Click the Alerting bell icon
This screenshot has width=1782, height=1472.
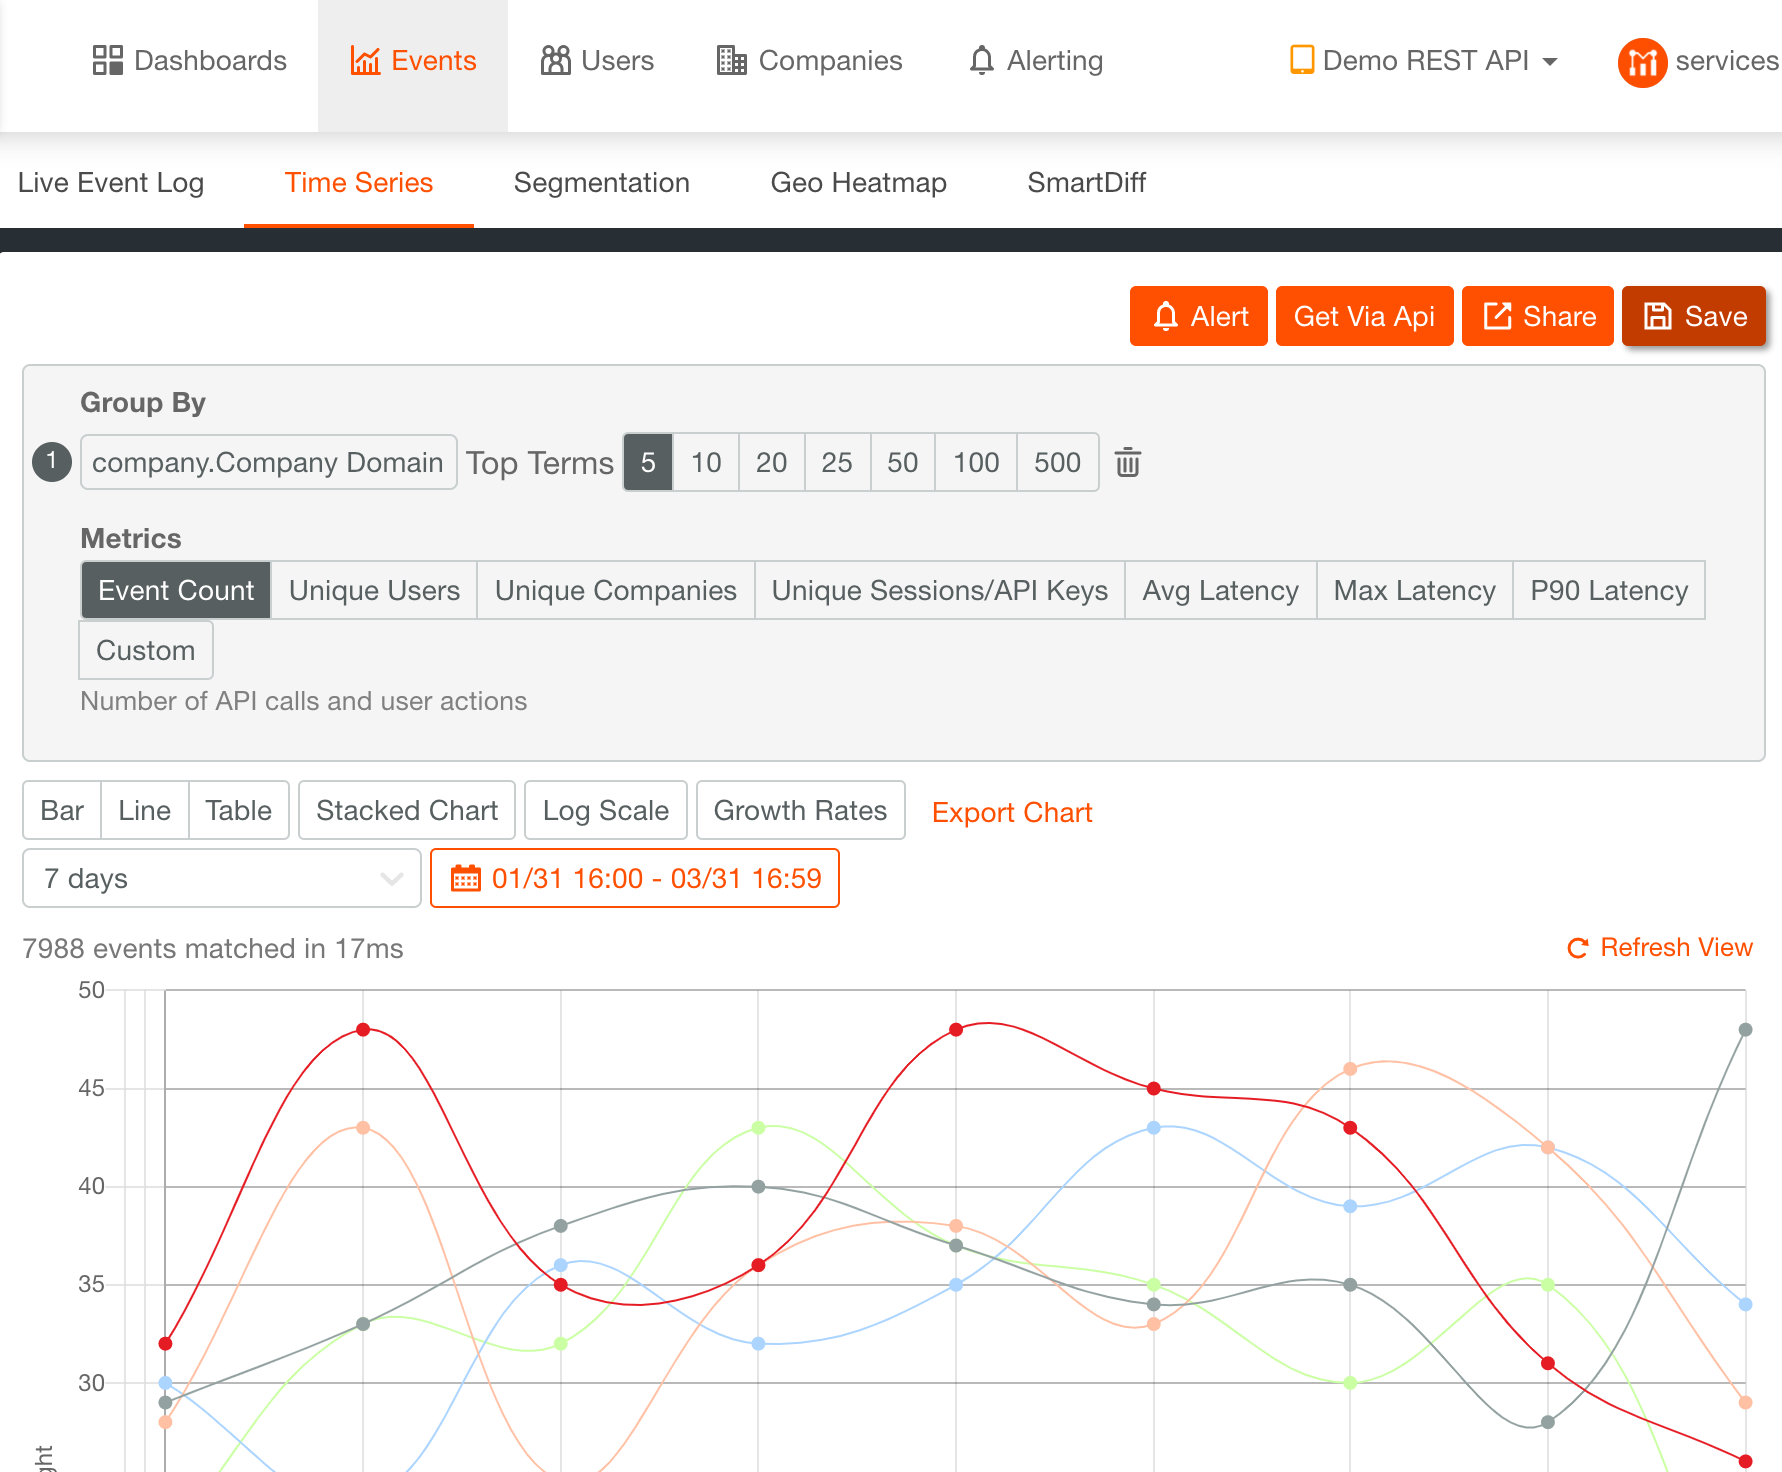pos(983,61)
